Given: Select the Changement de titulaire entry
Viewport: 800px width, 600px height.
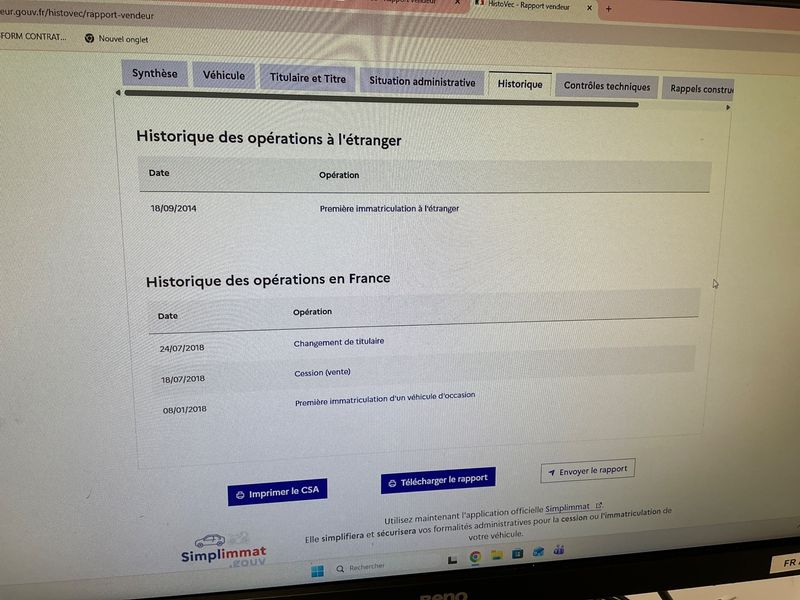Looking at the screenshot, I should [339, 342].
